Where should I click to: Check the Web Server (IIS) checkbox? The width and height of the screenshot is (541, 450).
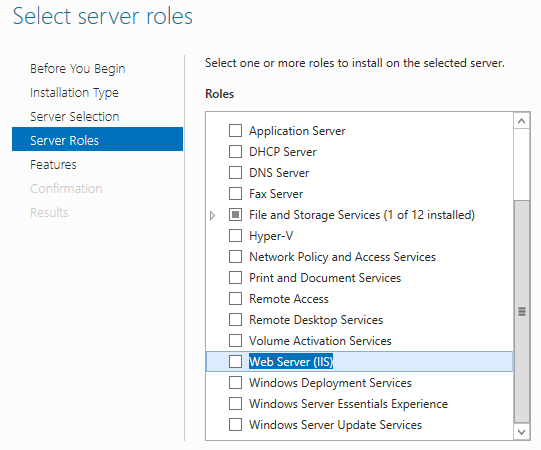pos(235,362)
